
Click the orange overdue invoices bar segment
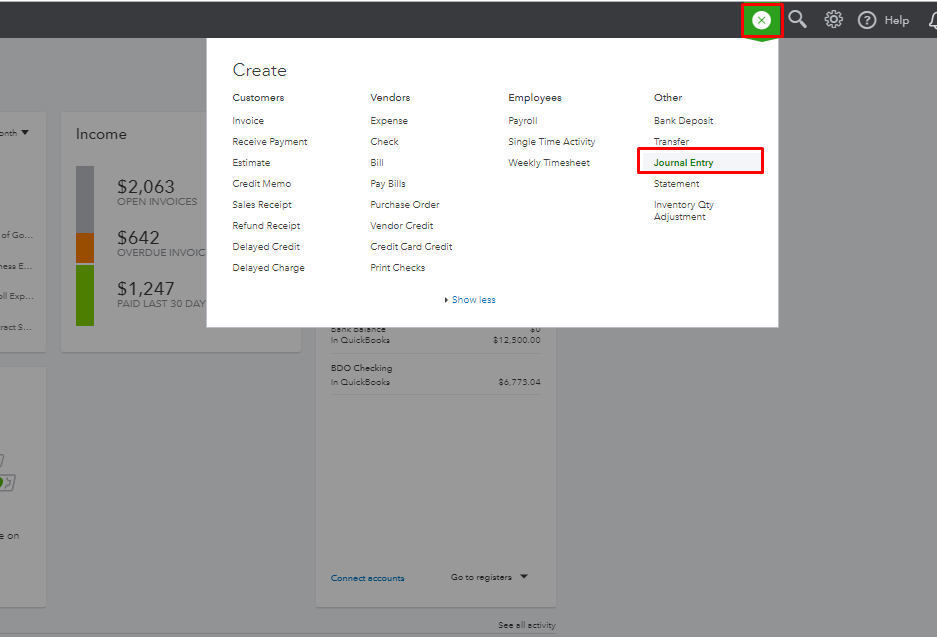point(85,248)
